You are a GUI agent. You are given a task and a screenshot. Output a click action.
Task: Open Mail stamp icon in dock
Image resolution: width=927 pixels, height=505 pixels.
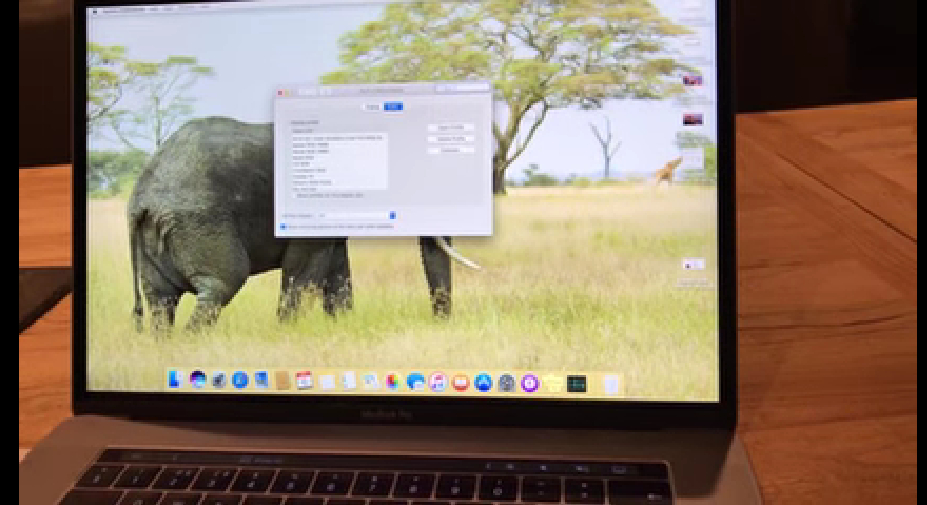[261, 380]
